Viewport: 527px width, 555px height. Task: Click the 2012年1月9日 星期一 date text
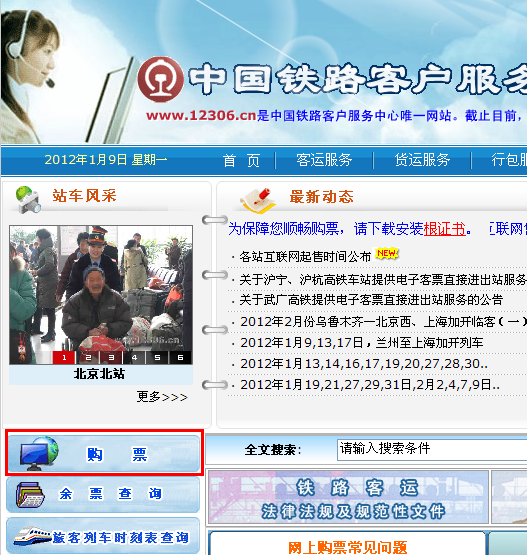[106, 160]
